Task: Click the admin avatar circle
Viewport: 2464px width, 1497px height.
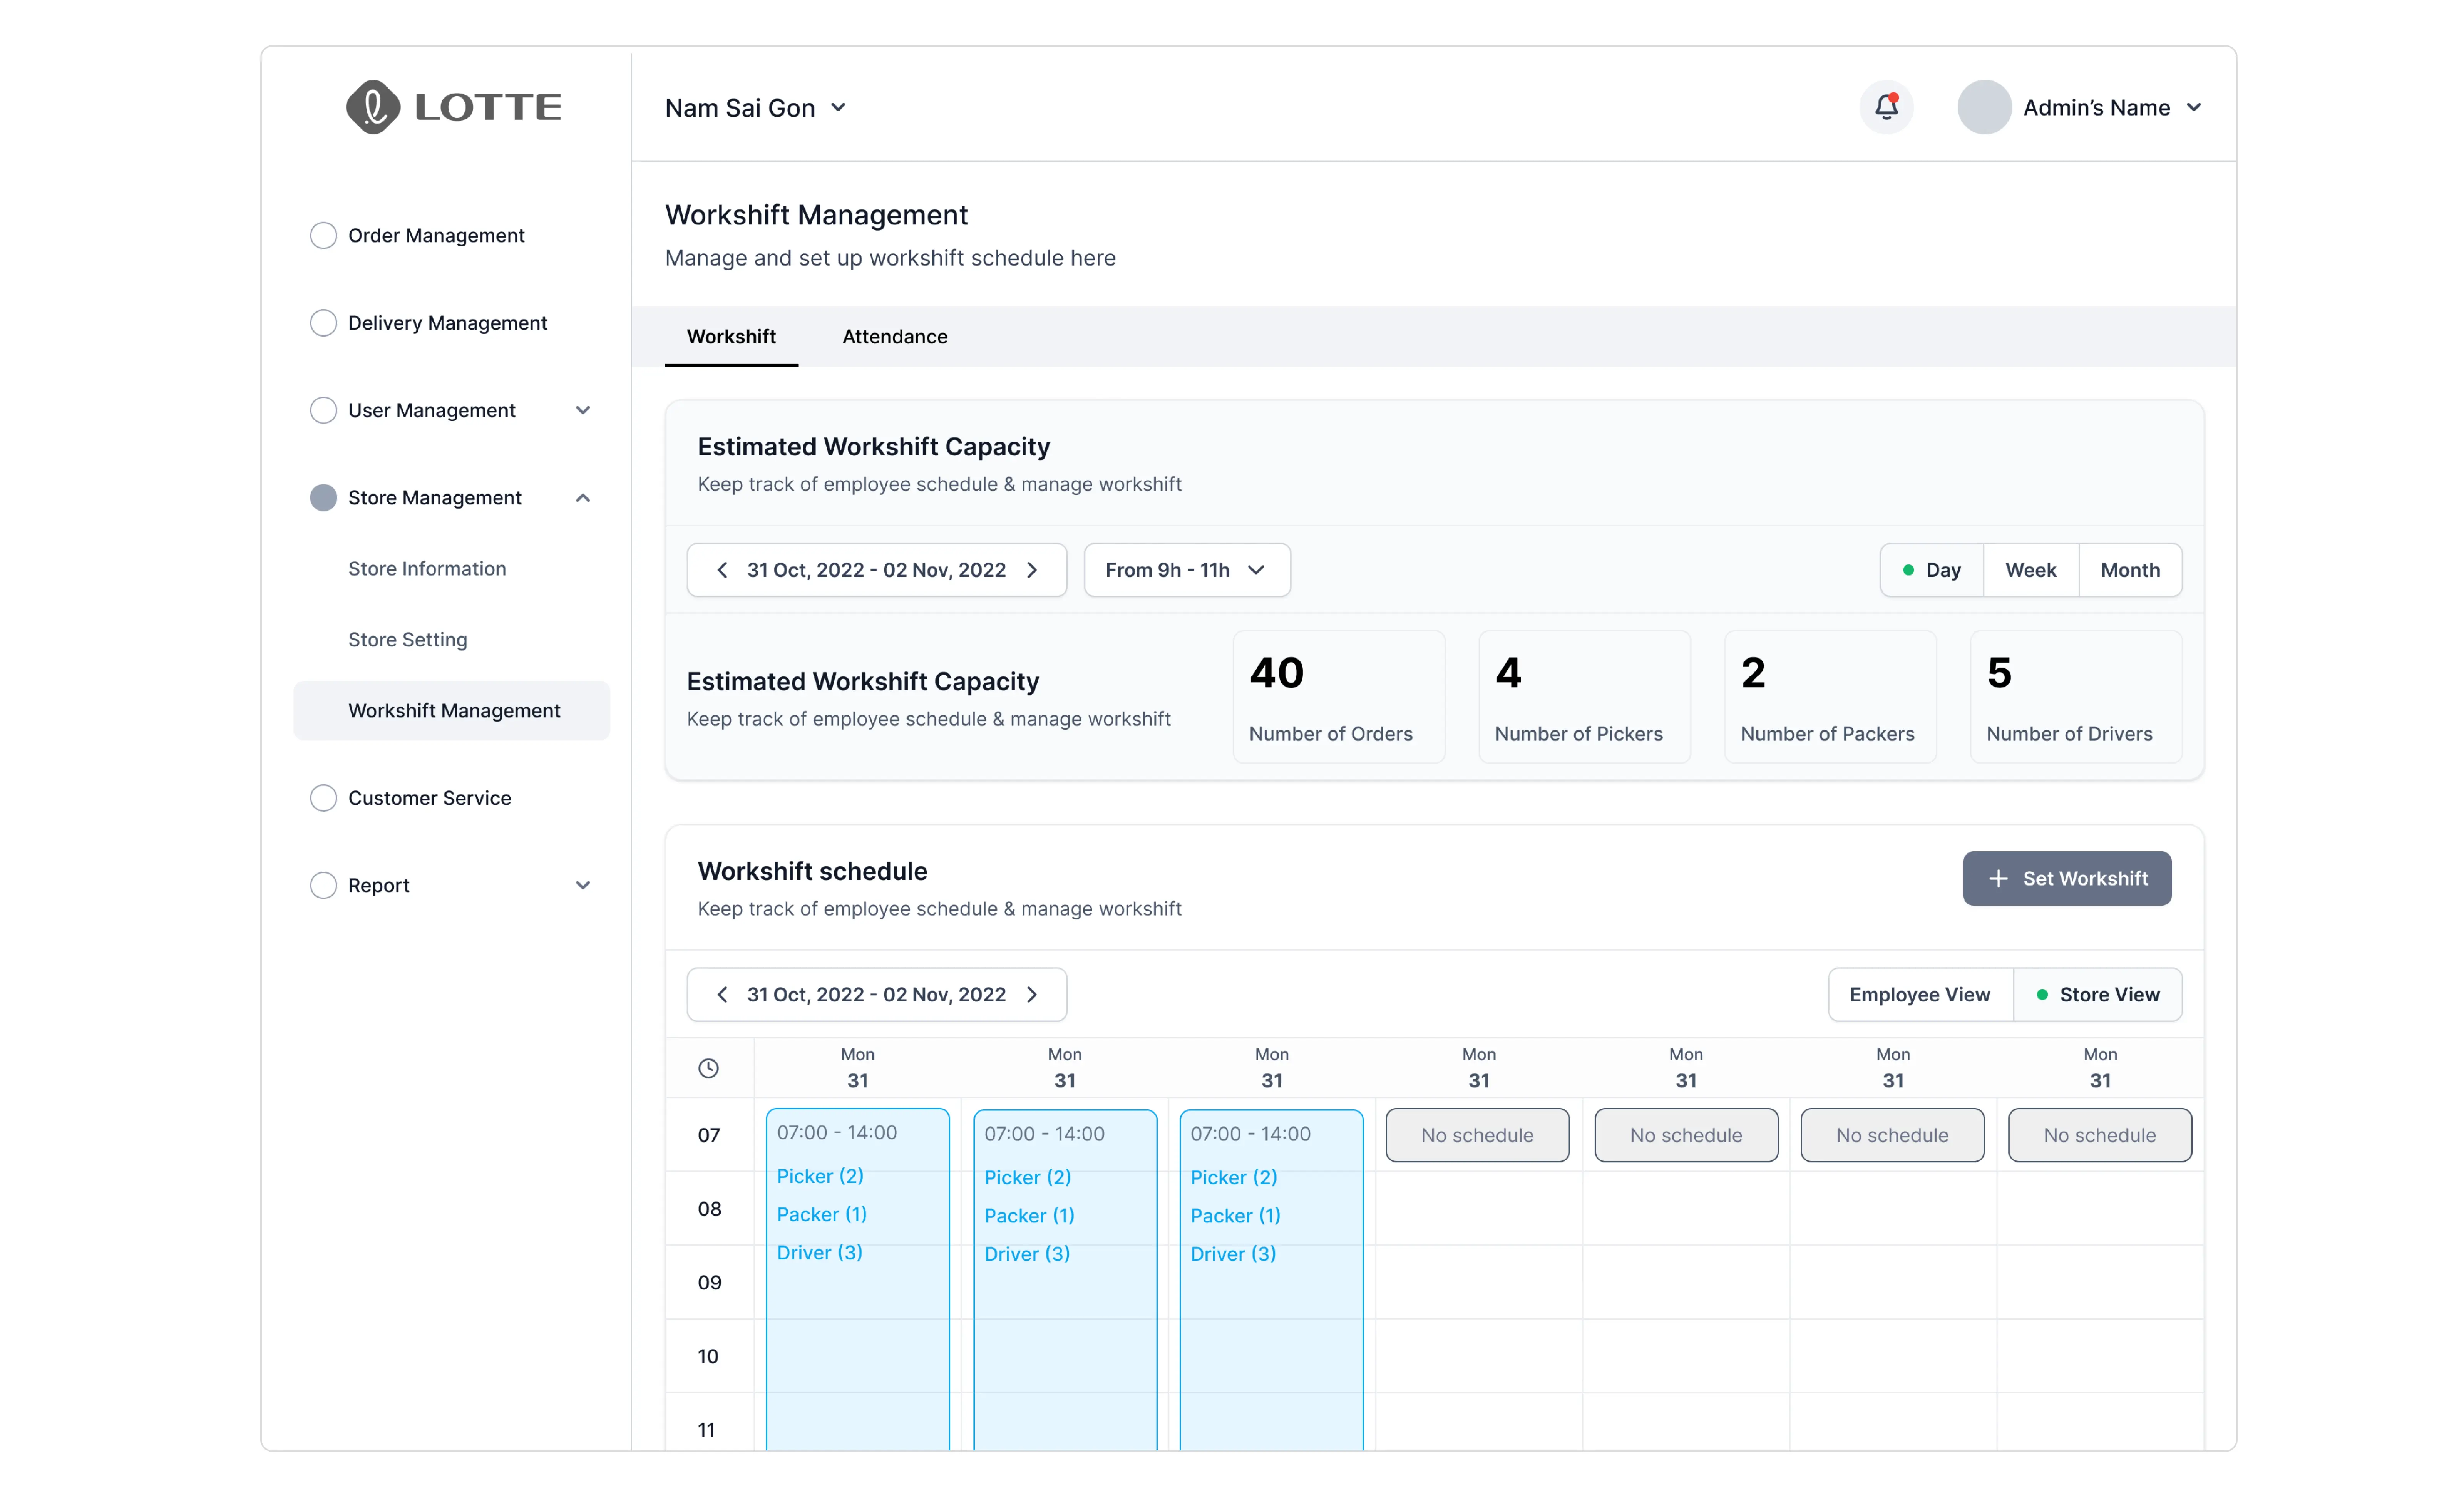Action: click(x=1984, y=107)
